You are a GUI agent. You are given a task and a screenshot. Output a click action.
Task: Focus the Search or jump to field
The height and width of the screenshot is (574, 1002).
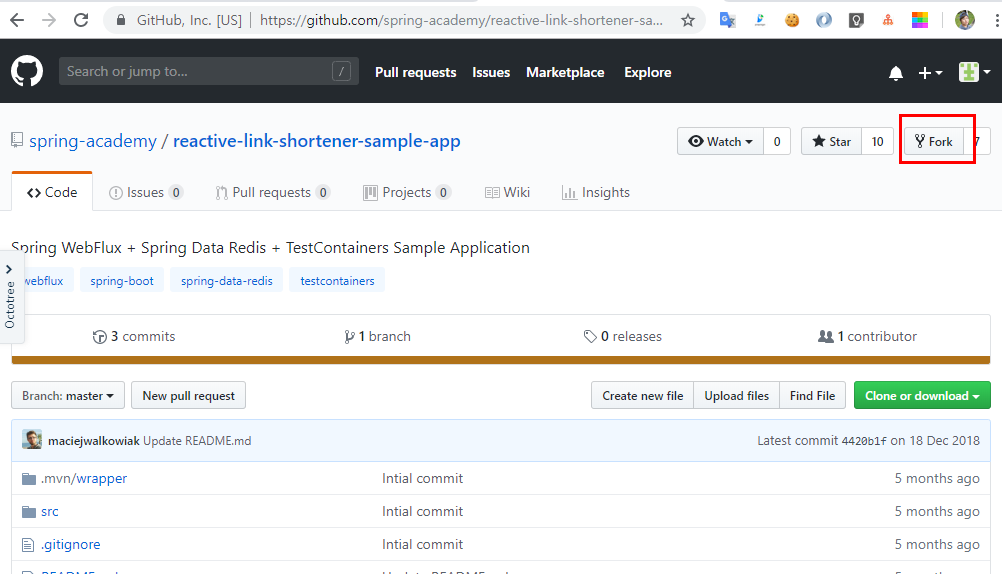click(x=195, y=71)
